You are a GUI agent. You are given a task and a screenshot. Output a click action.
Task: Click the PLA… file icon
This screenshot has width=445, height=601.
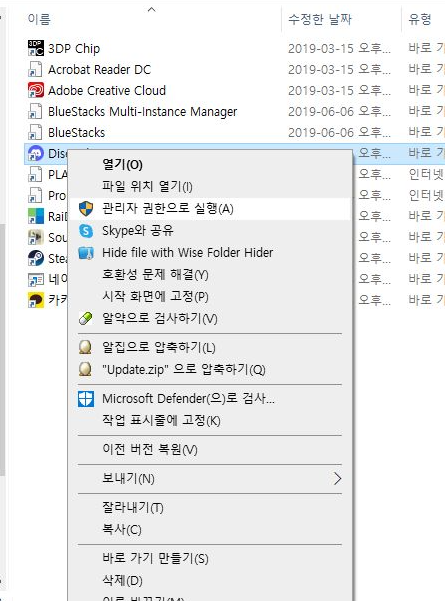click(x=36, y=174)
